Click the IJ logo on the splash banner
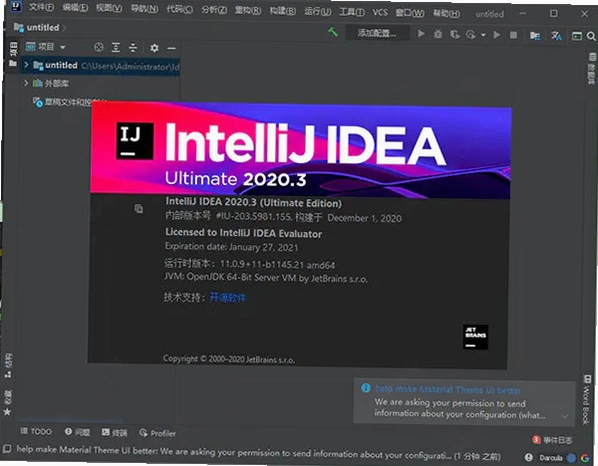The height and width of the screenshot is (466, 598). tap(135, 141)
